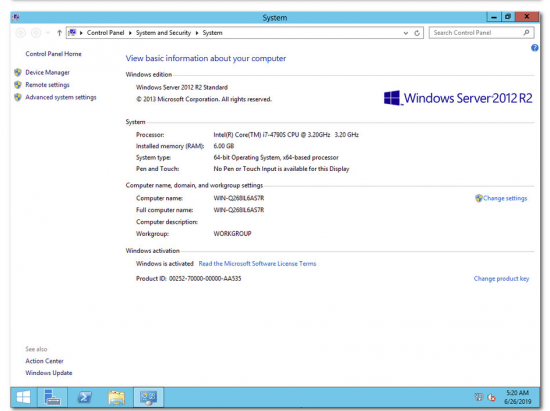Image resolution: width=550 pixels, height=411 pixels.
Task: Select System in the breadcrumb
Action: tap(212, 33)
